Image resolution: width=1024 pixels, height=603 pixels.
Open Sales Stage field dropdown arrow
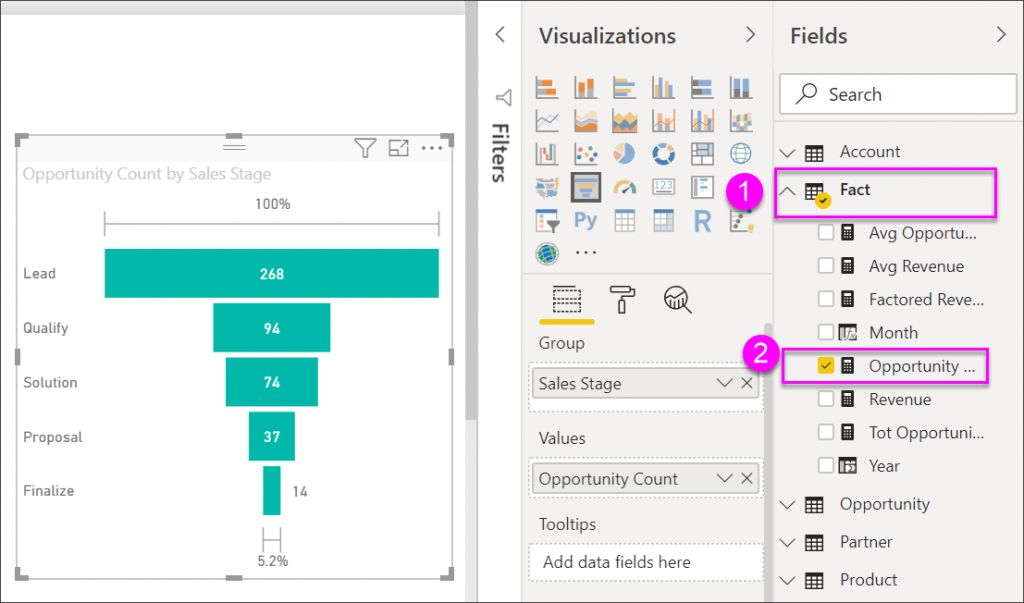724,383
